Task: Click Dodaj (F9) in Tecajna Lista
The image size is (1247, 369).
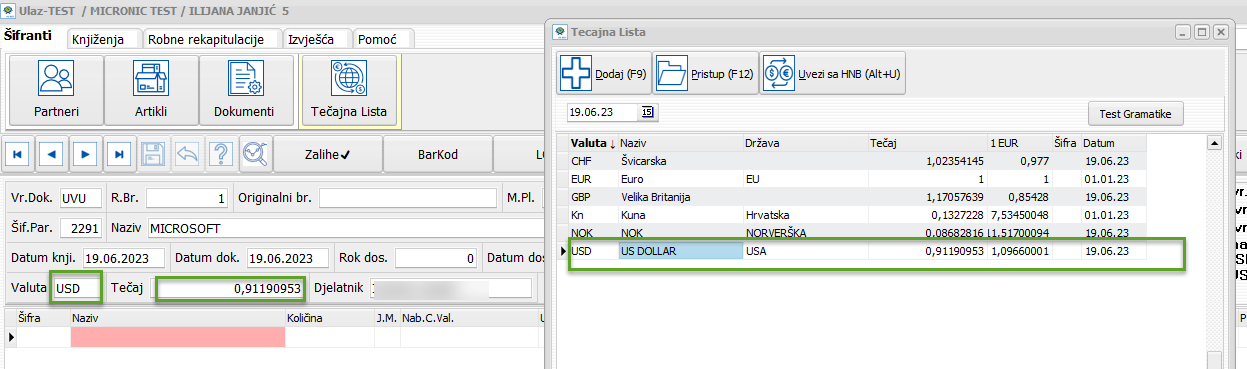Action: 604,74
